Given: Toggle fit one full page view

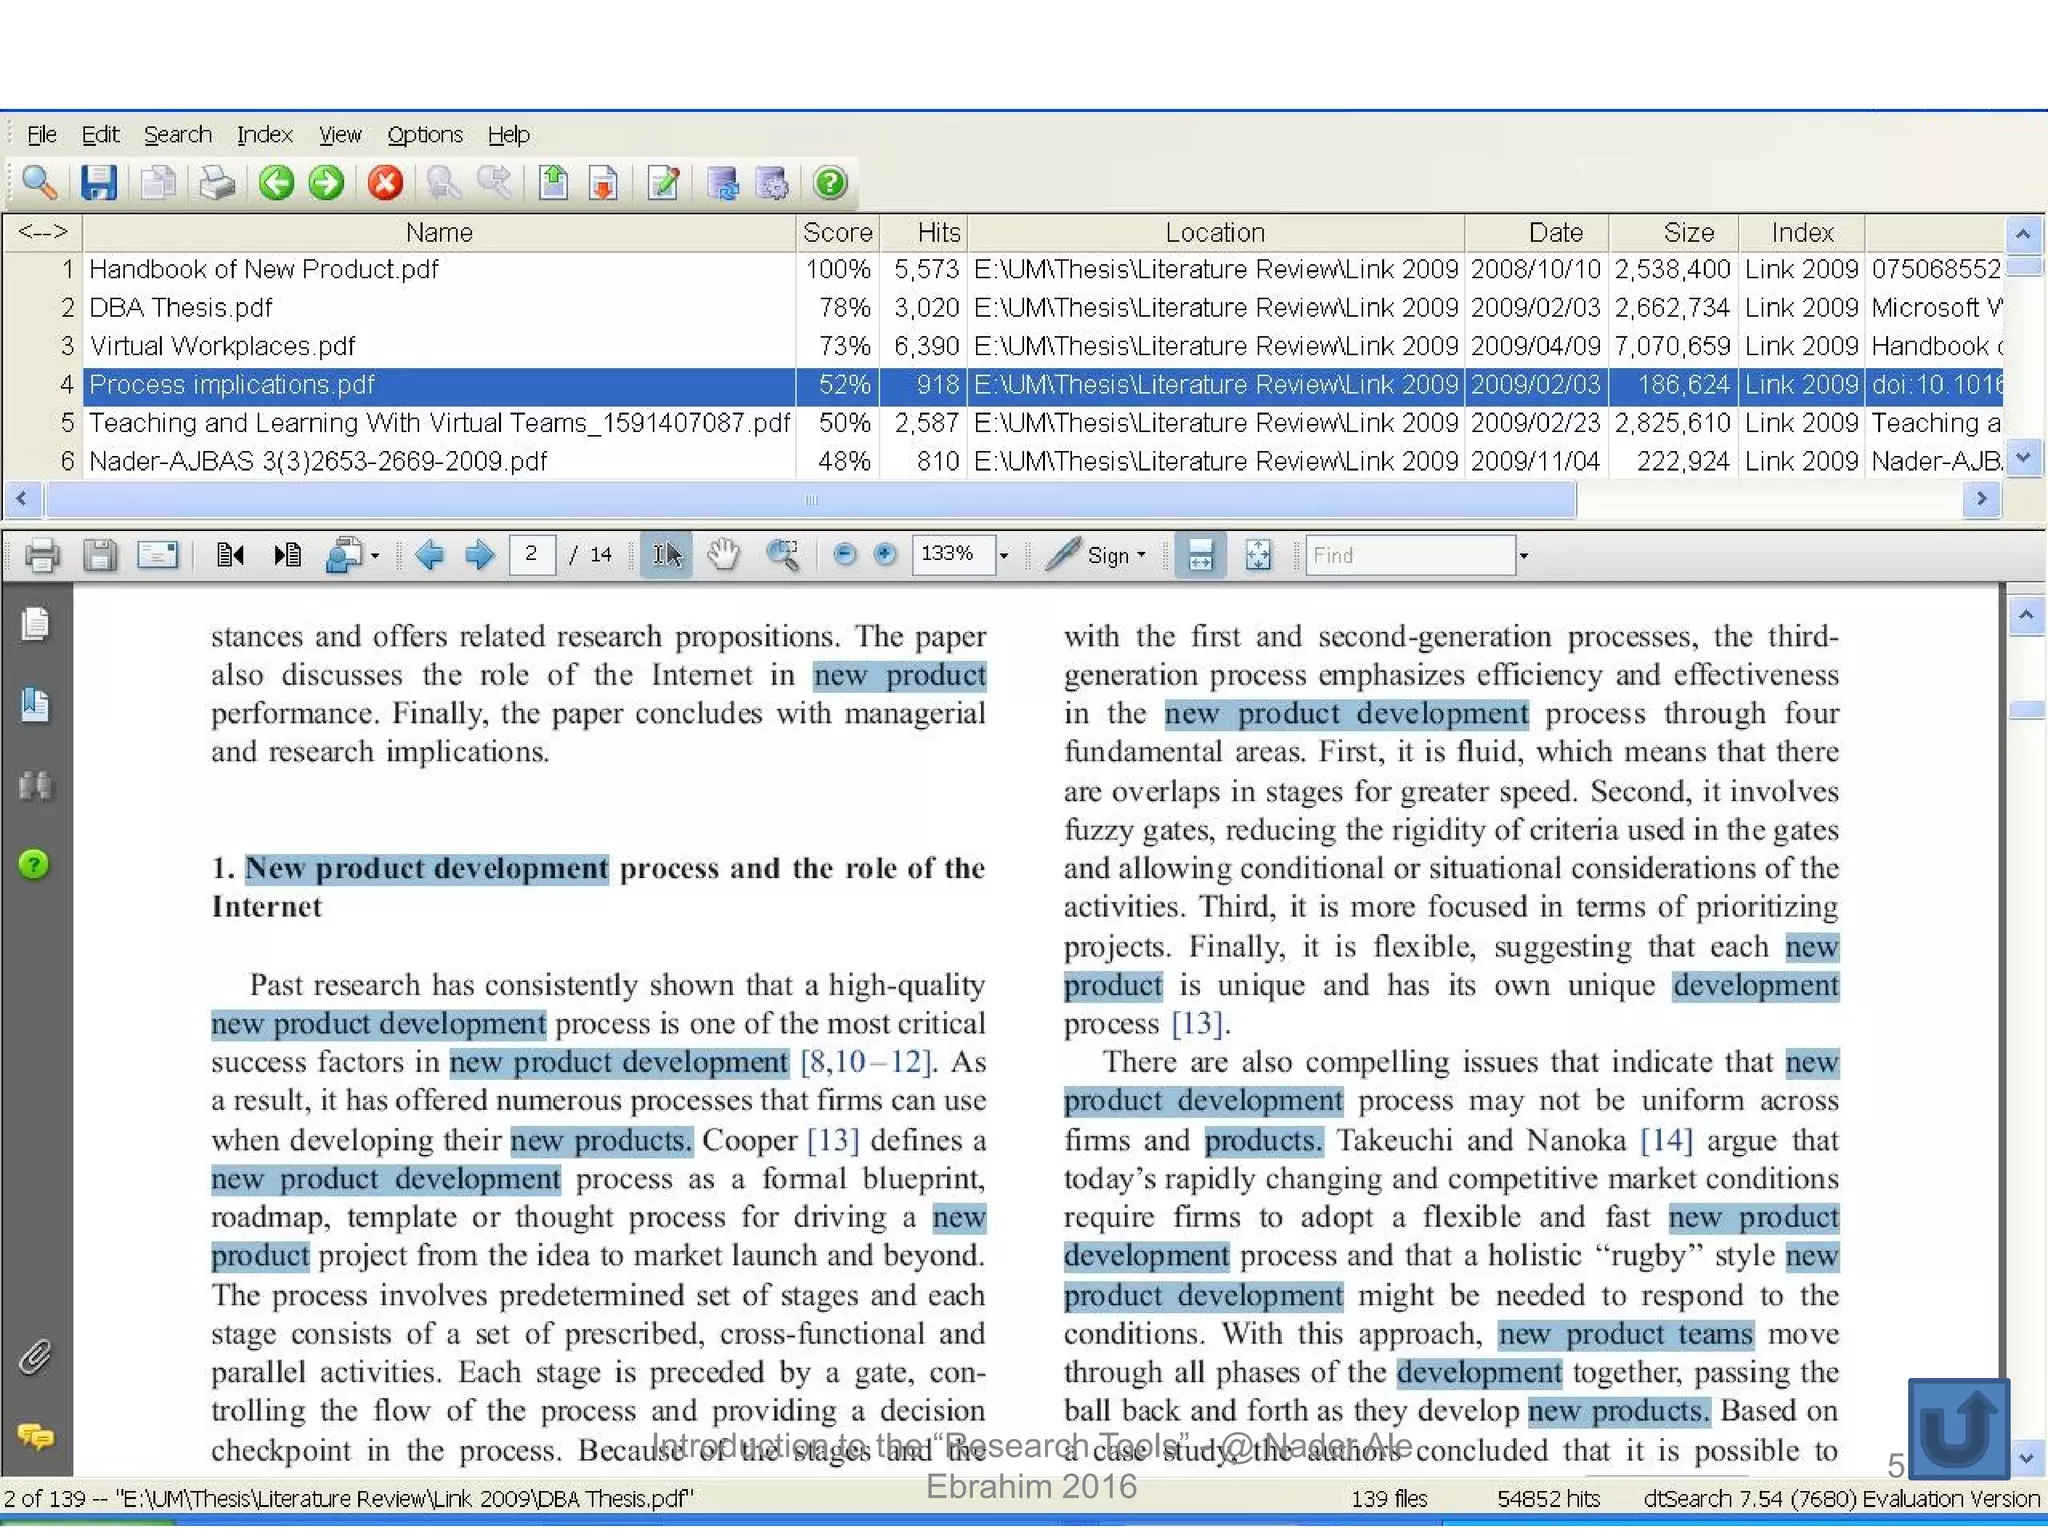Looking at the screenshot, I should coord(1258,555).
